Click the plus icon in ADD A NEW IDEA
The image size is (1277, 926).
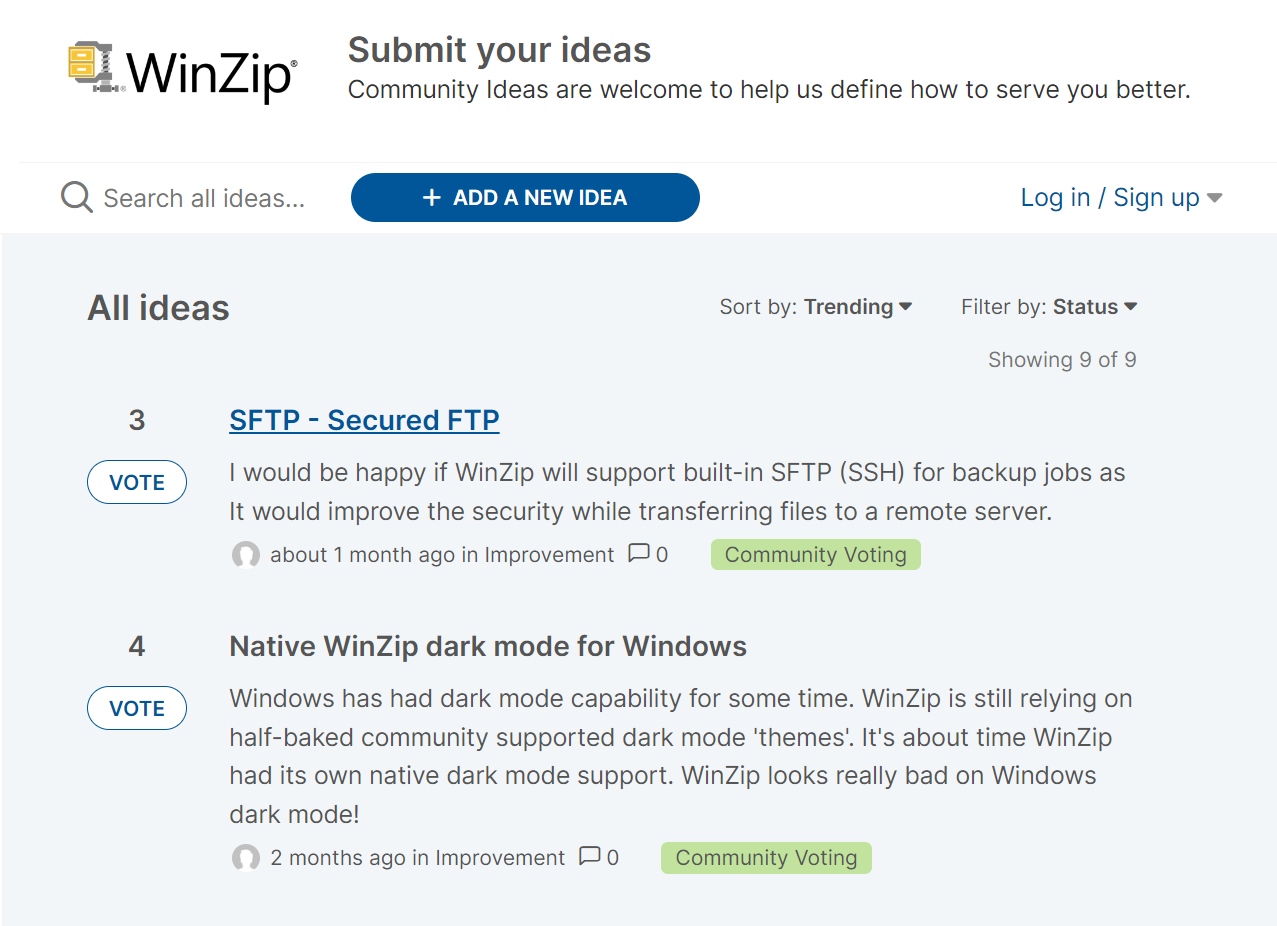pyautogui.click(x=430, y=197)
